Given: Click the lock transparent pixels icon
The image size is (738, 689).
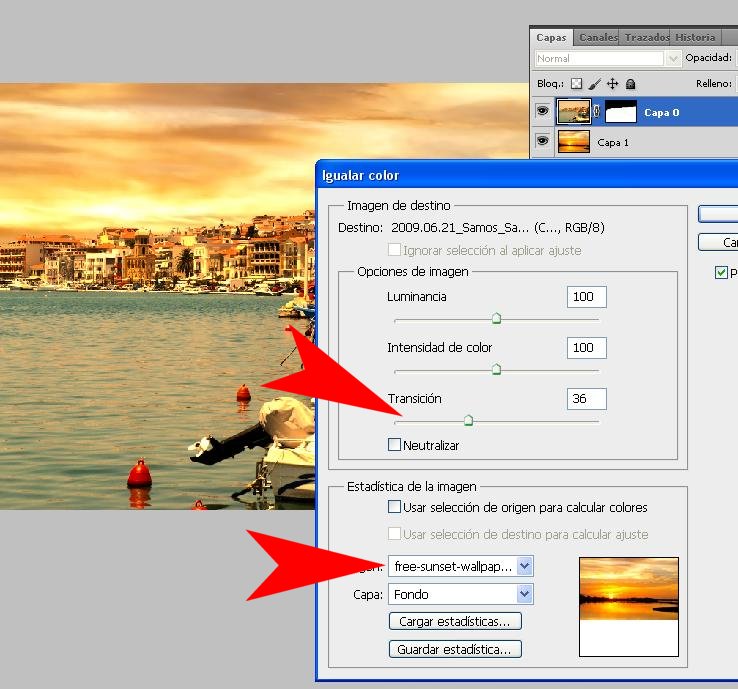Looking at the screenshot, I should click(x=576, y=84).
